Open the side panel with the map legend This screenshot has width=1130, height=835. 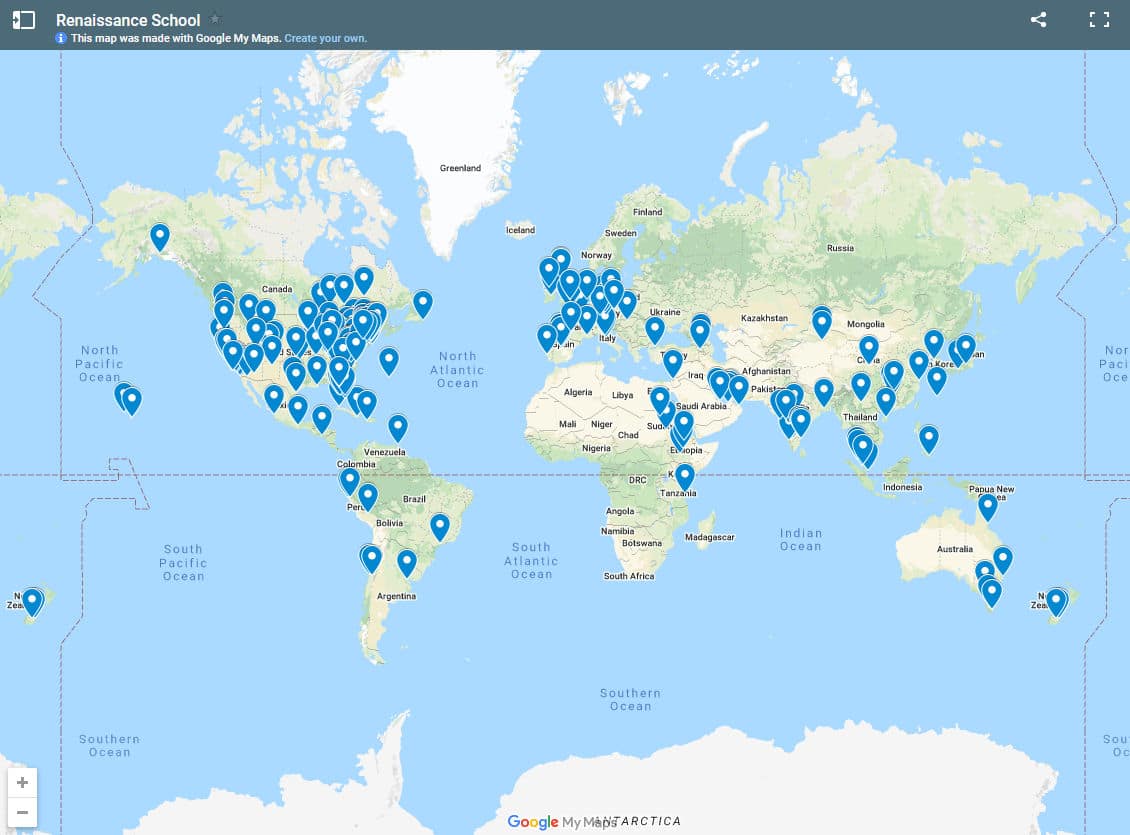22,19
